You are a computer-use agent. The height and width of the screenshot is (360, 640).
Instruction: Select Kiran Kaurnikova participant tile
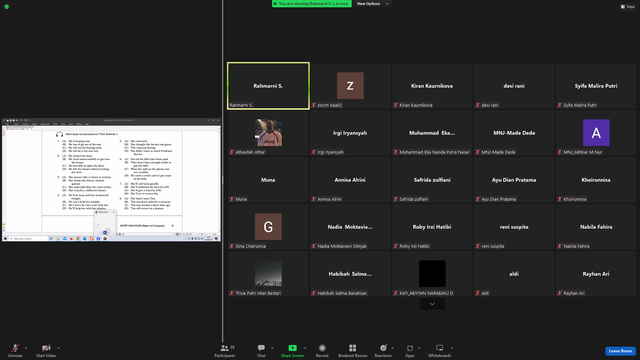(432, 86)
